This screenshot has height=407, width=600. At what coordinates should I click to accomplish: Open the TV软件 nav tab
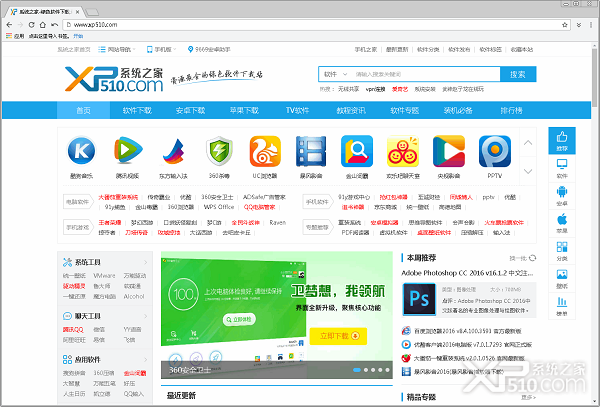pos(297,111)
